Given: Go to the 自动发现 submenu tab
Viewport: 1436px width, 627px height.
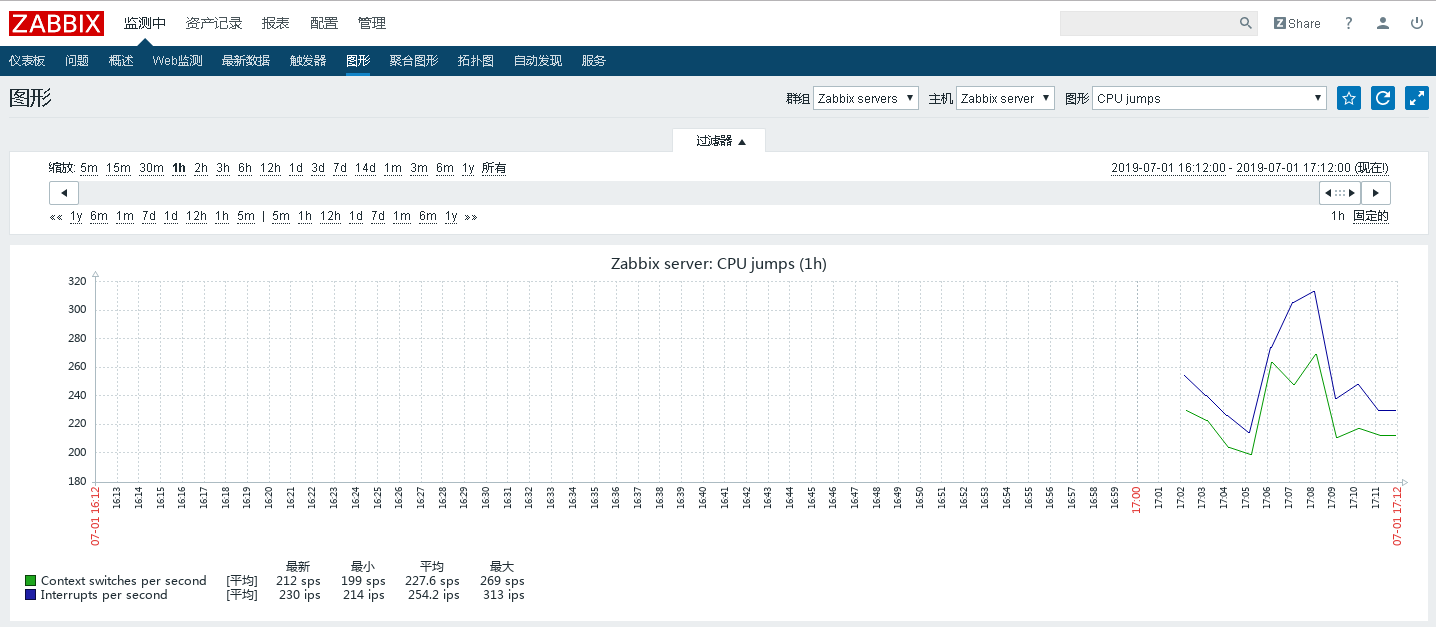Looking at the screenshot, I should 538,61.
